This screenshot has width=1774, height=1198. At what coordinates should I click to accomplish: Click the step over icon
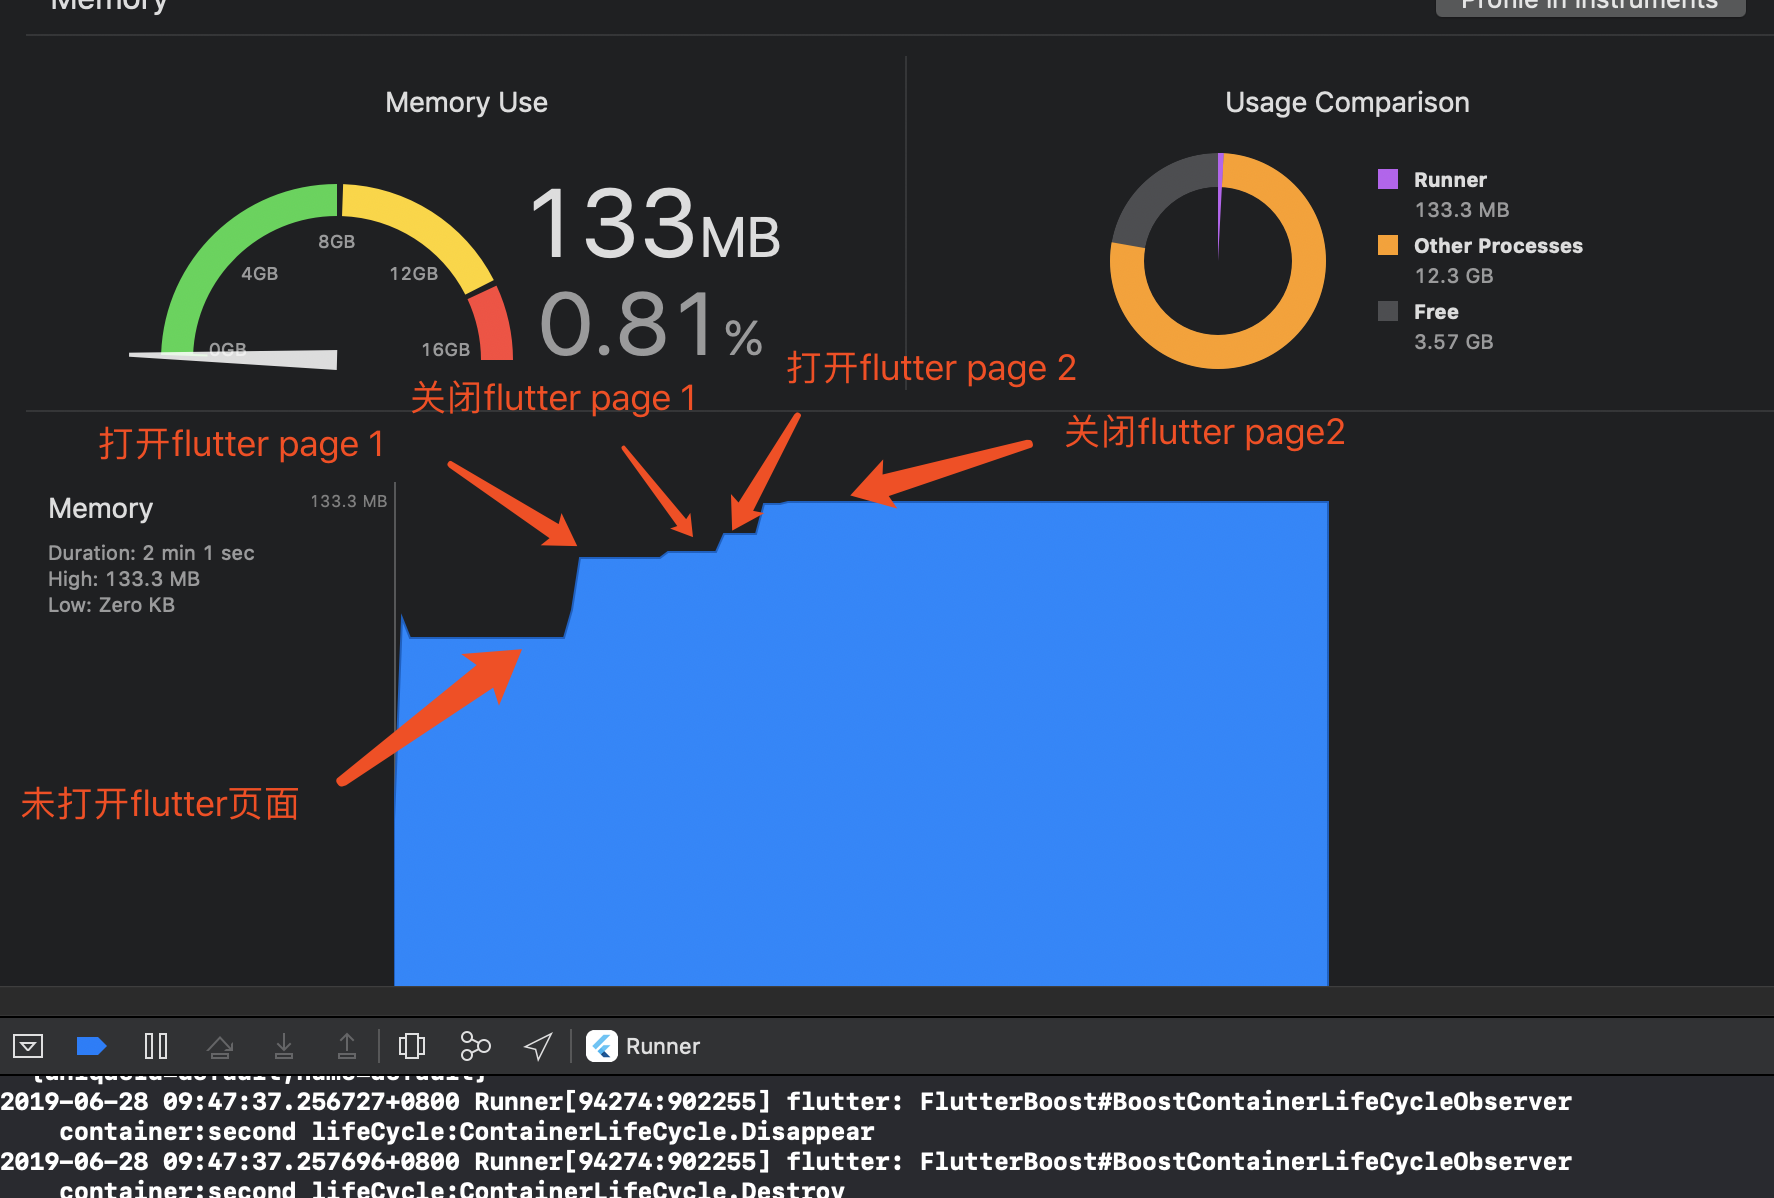click(x=220, y=1046)
